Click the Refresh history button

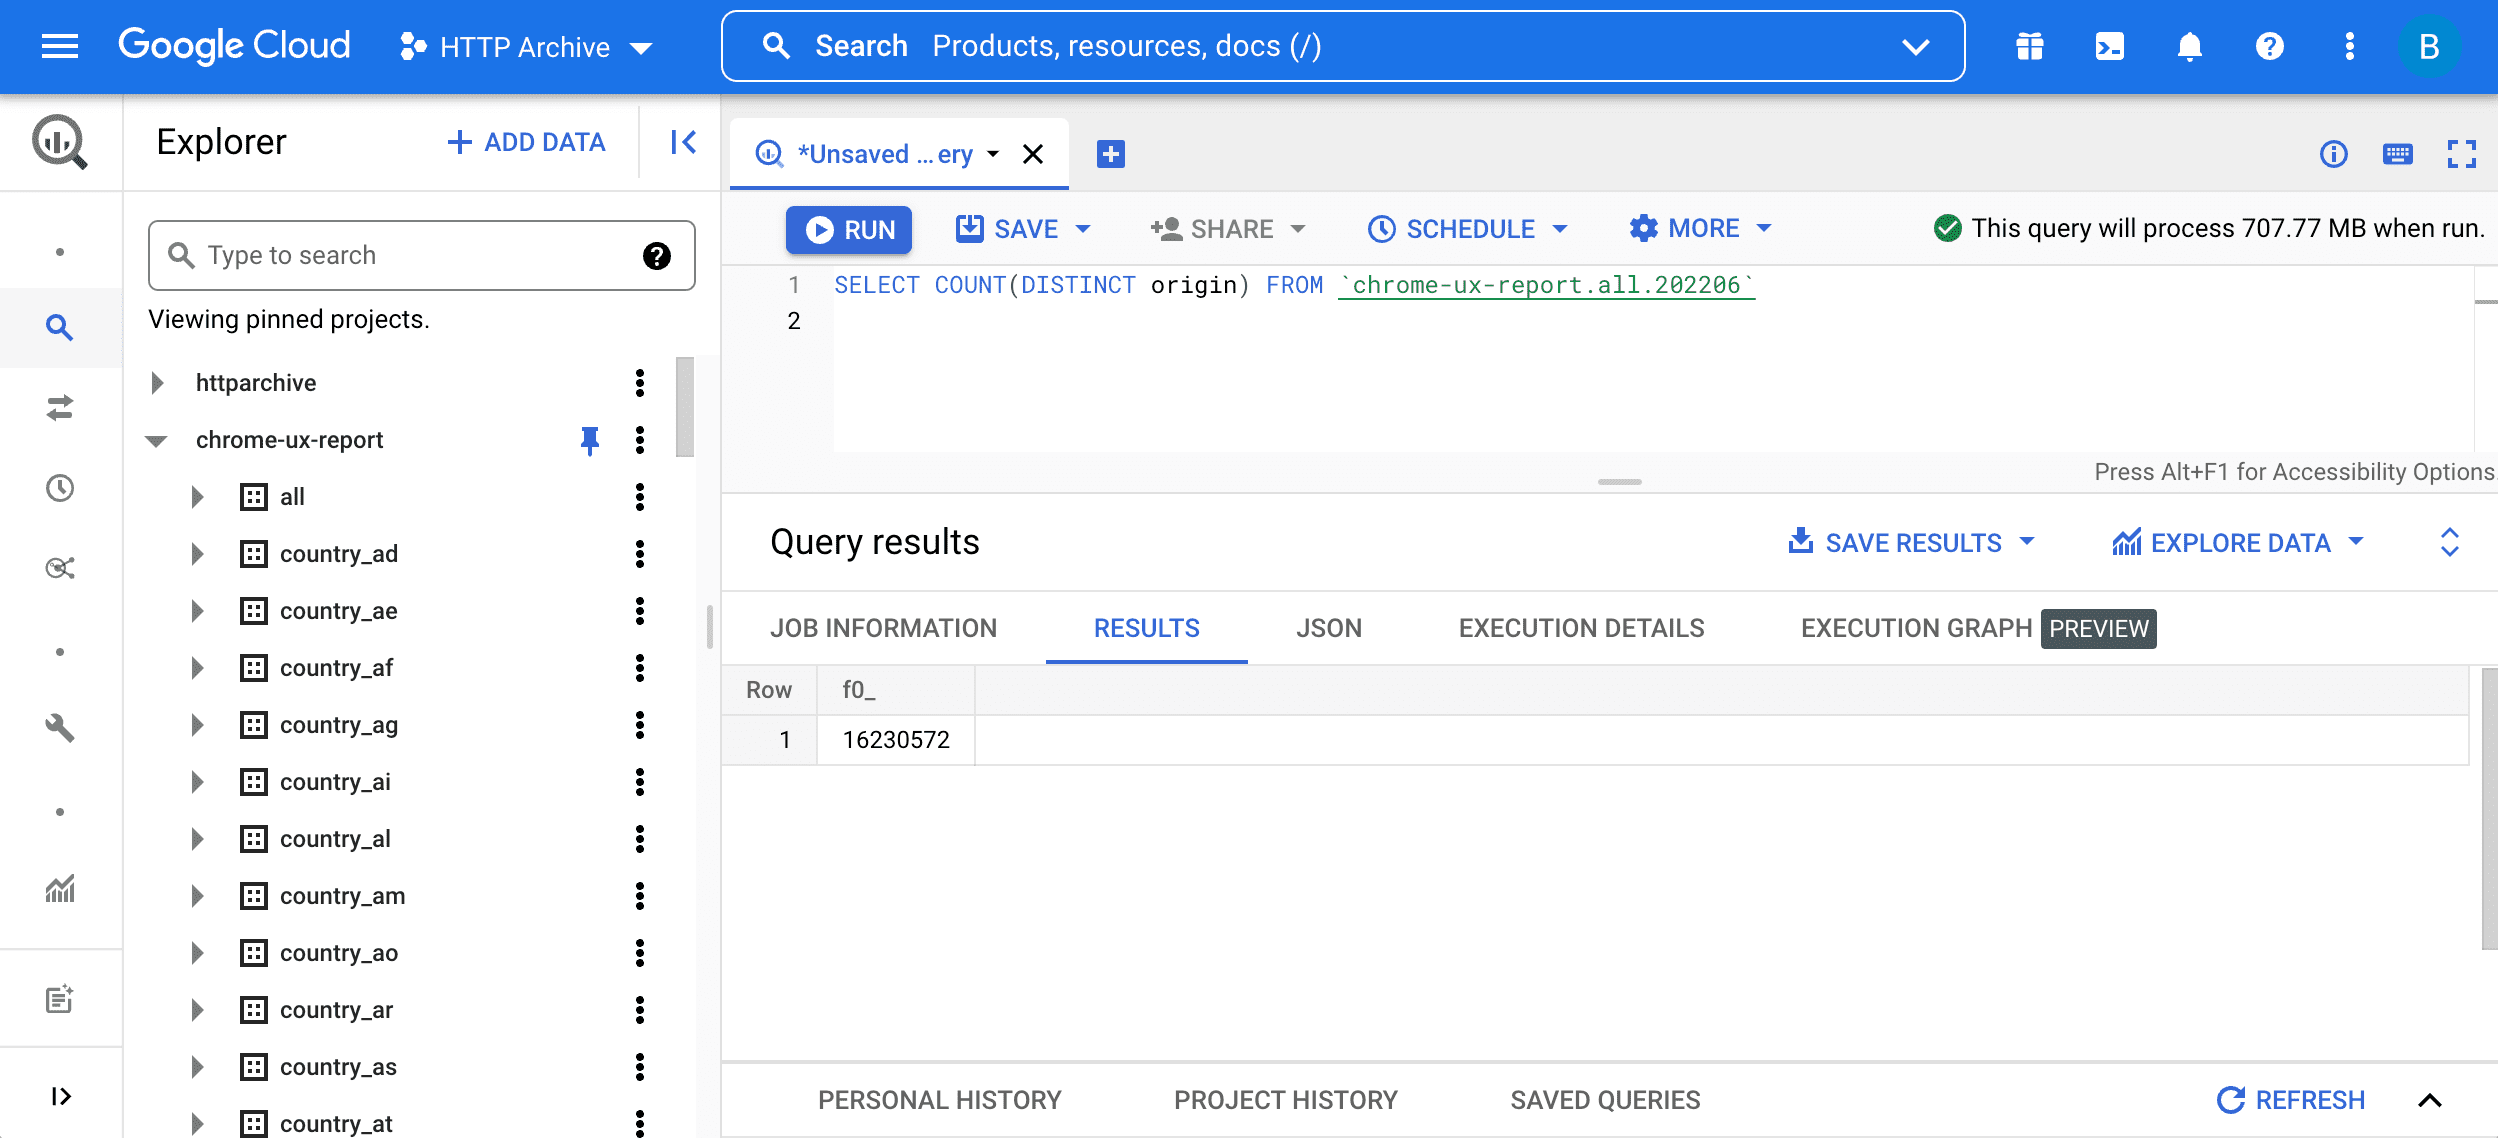pos(2294,1100)
